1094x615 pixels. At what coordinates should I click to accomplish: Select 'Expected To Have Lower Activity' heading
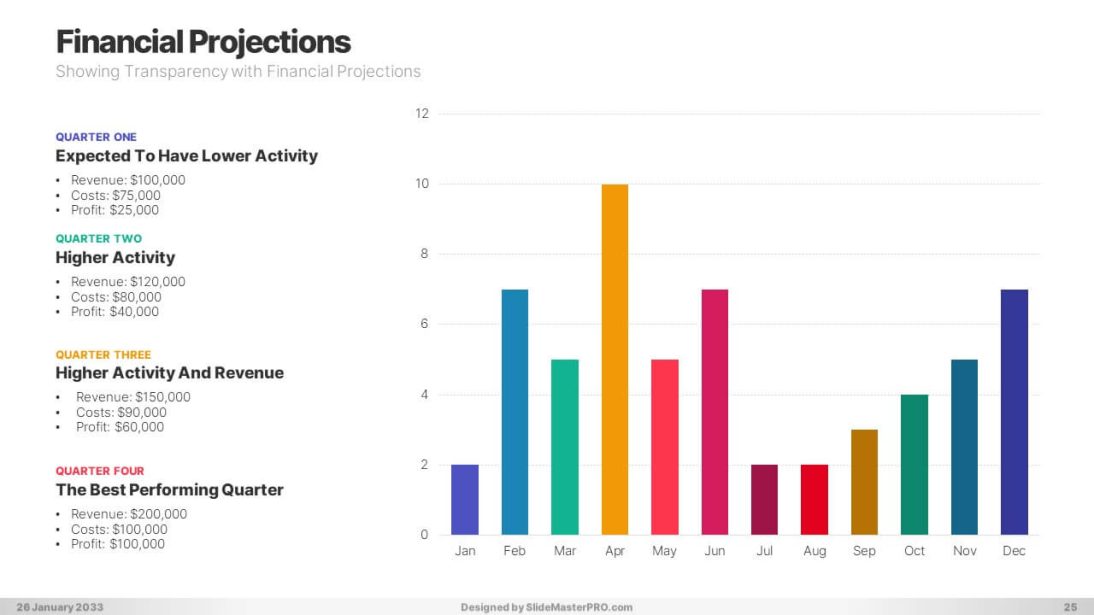pos(186,156)
